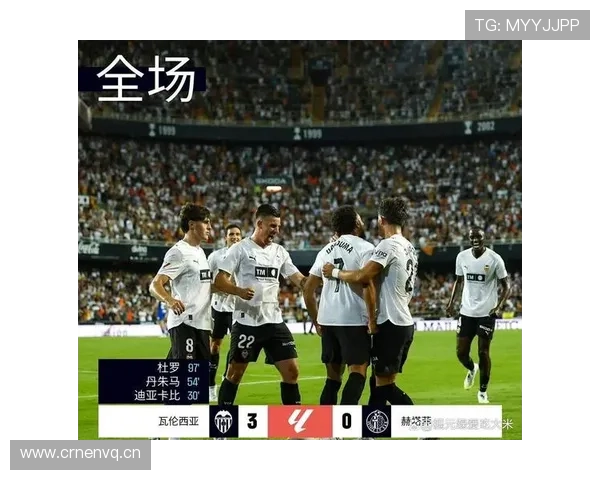Click the red LaLiga logo

pyautogui.click(x=300, y=421)
